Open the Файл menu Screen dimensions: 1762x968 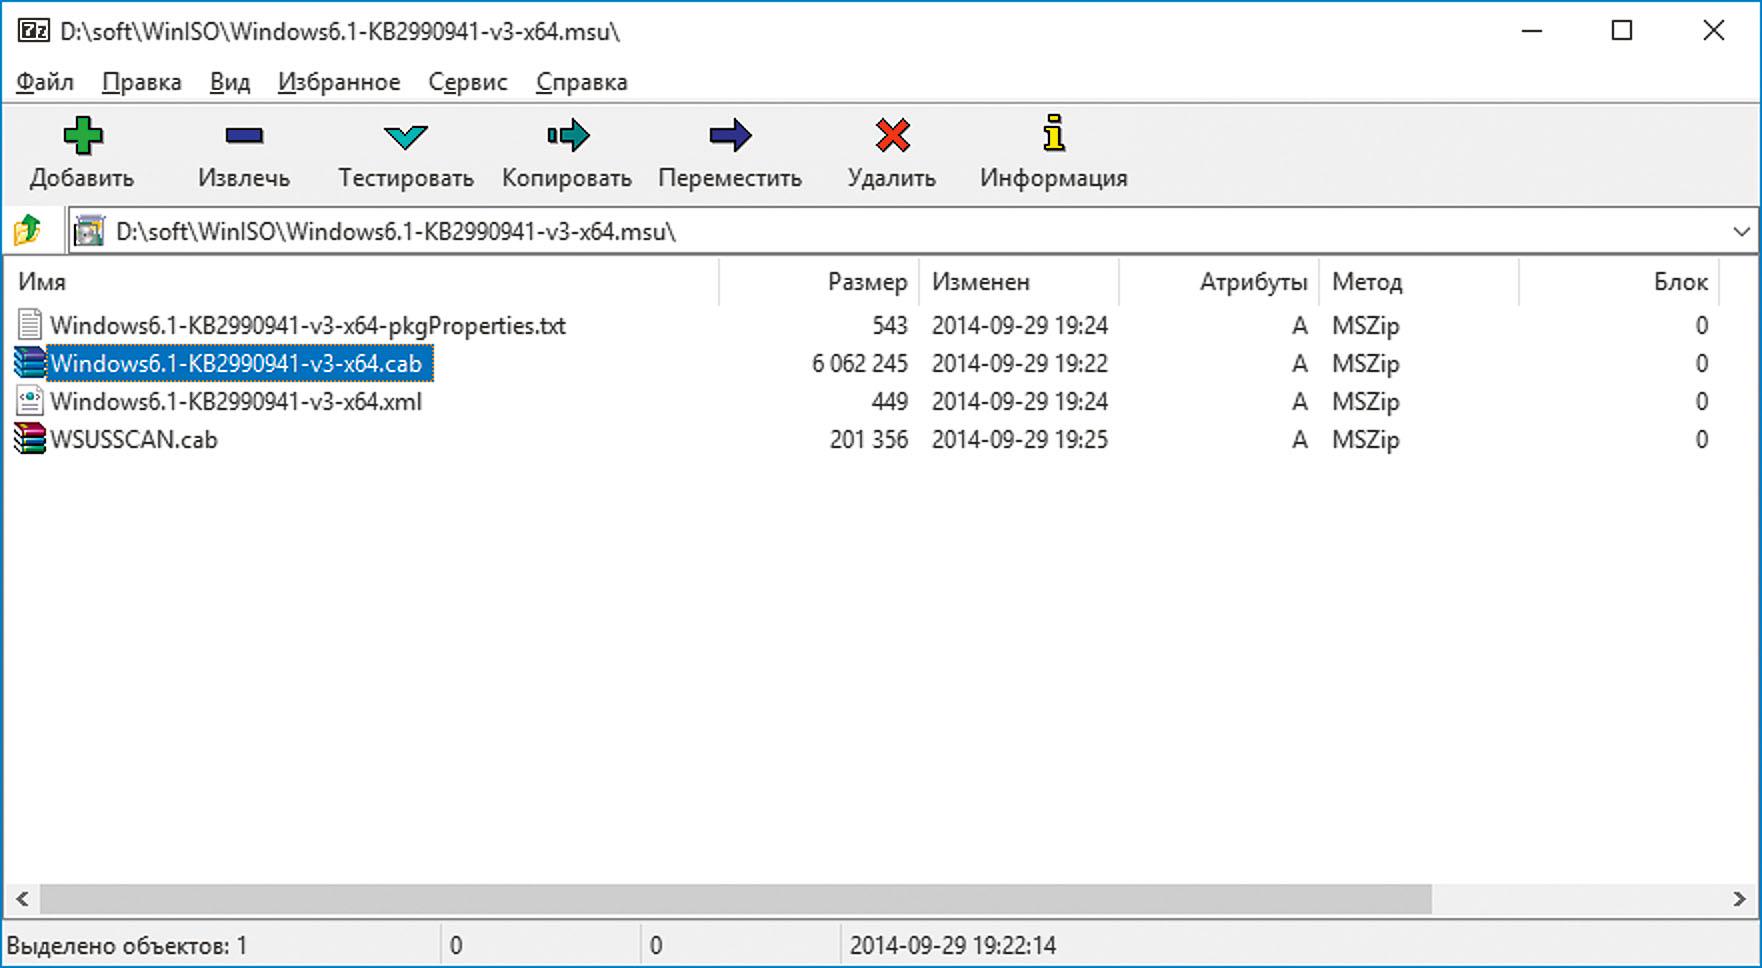click(45, 82)
